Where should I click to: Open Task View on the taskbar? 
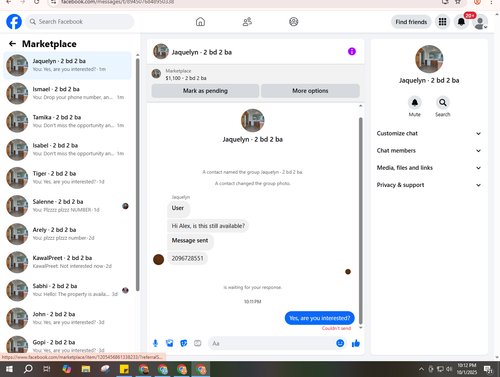coord(47,369)
